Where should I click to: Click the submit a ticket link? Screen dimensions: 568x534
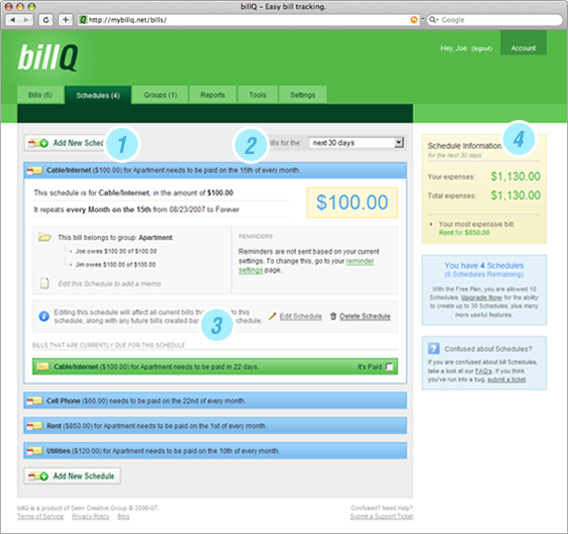click(x=506, y=379)
